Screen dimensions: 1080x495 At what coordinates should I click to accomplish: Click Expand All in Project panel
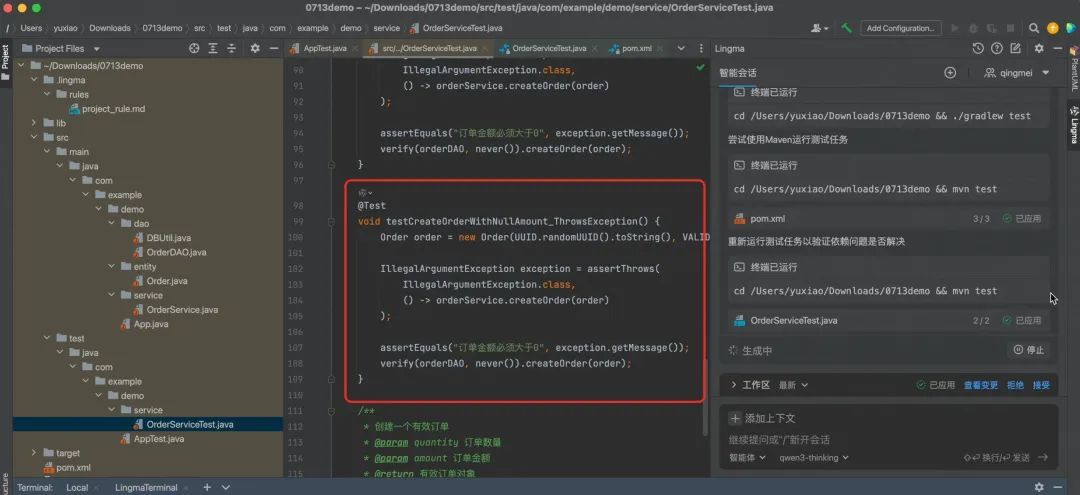[x=214, y=48]
